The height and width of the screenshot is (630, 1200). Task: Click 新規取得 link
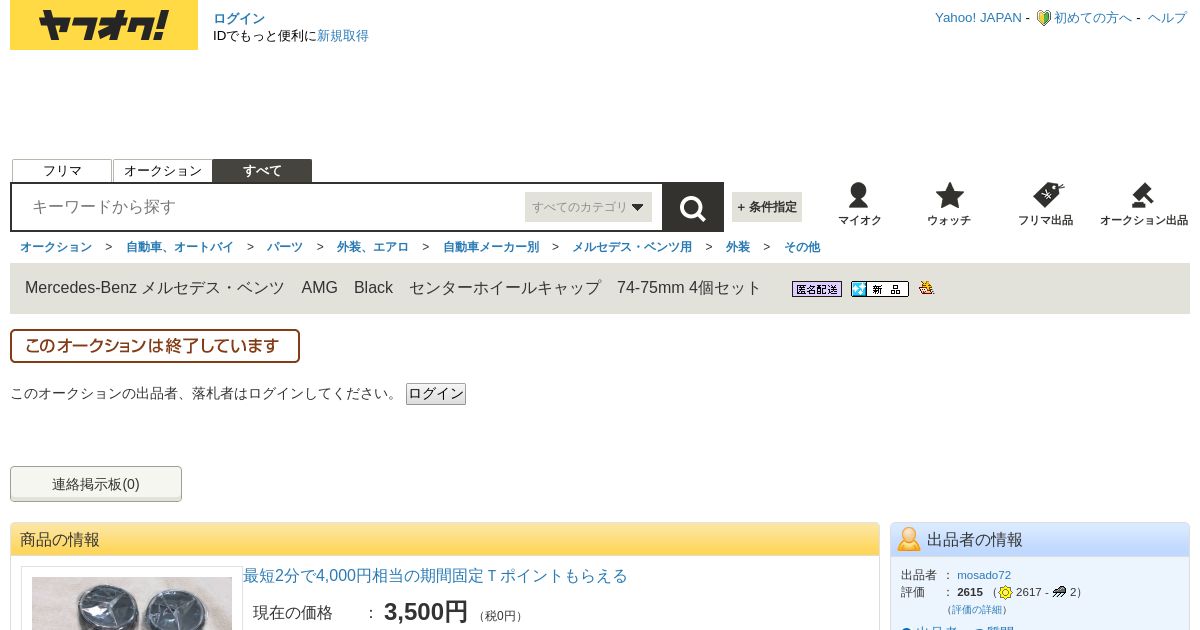click(343, 36)
